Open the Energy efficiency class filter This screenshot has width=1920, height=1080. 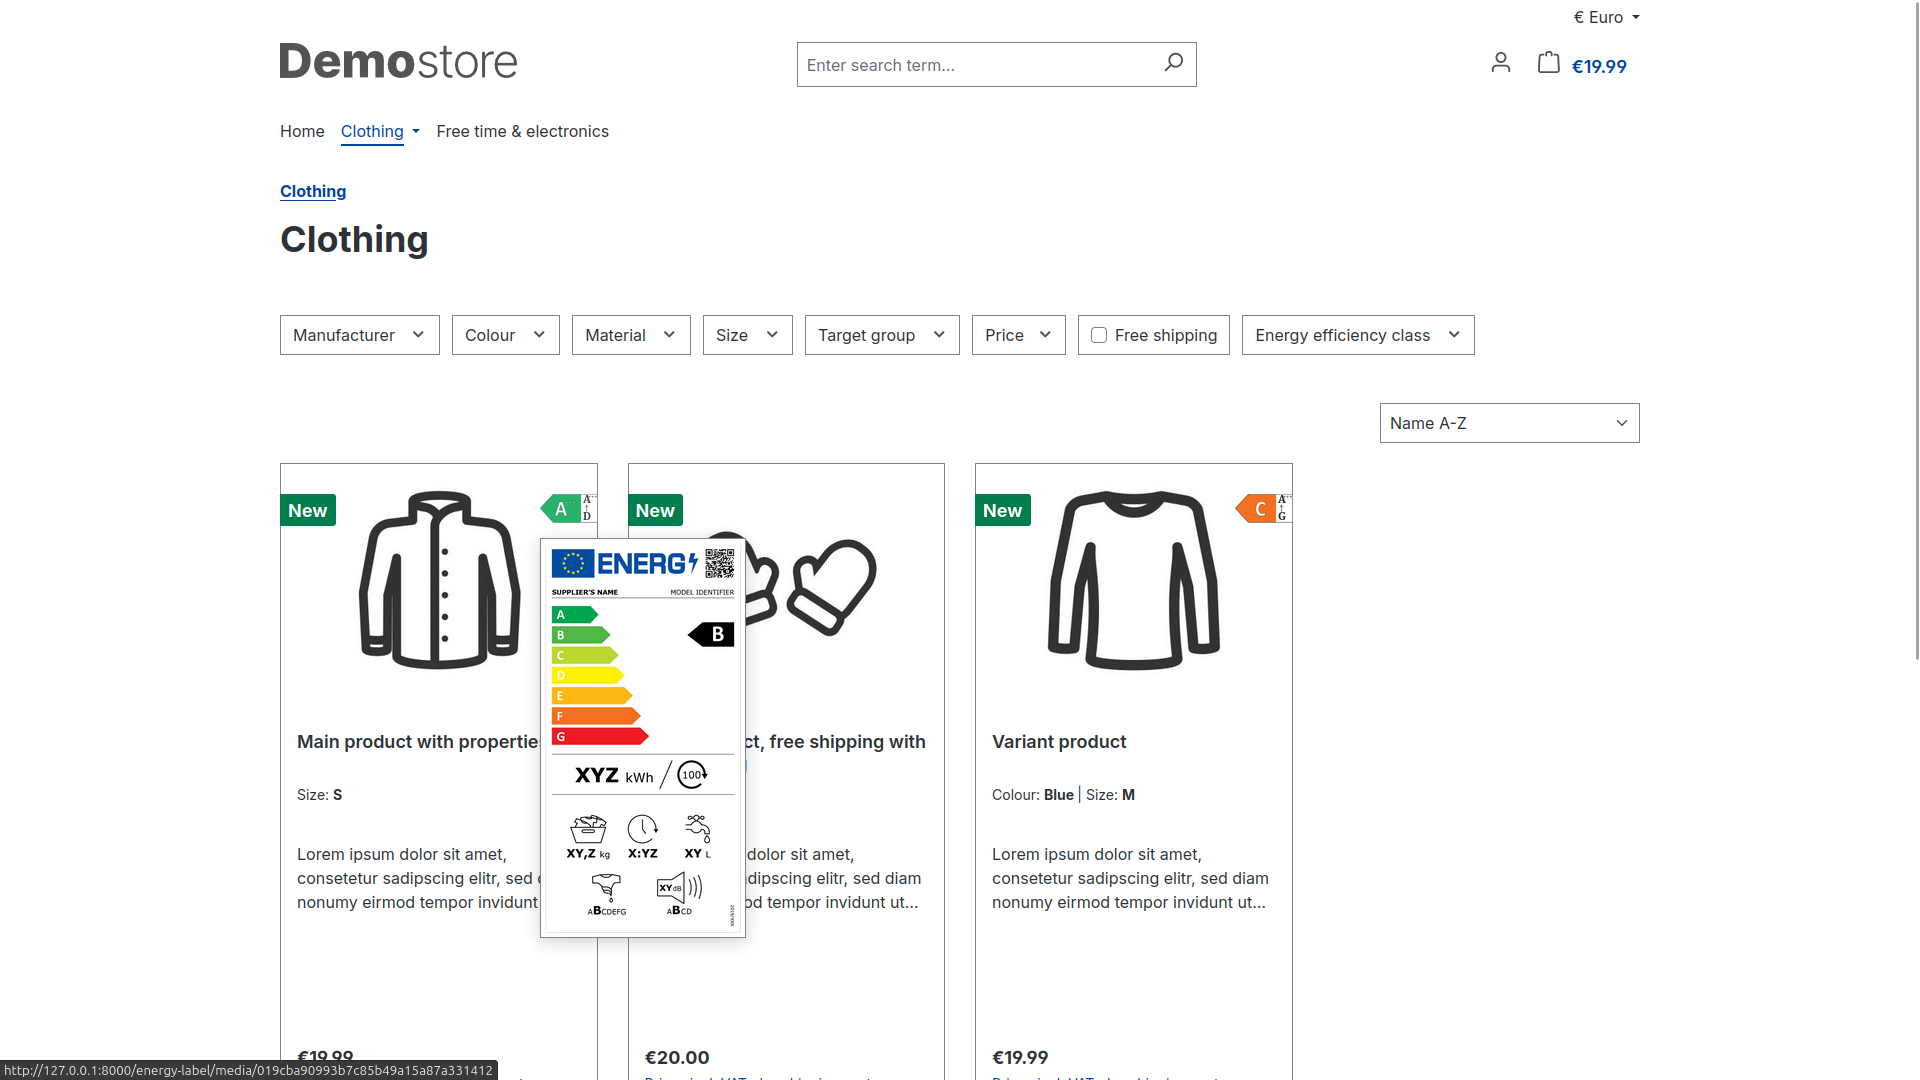(1357, 335)
